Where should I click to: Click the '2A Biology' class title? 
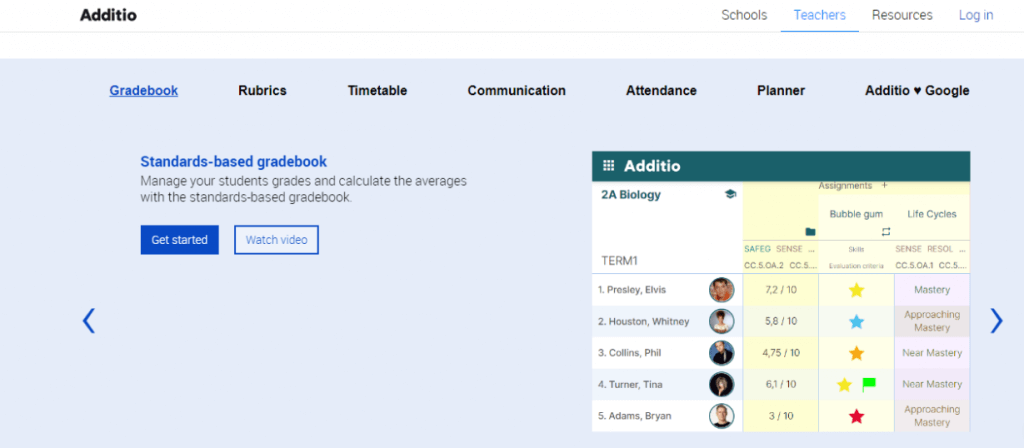tap(631, 195)
